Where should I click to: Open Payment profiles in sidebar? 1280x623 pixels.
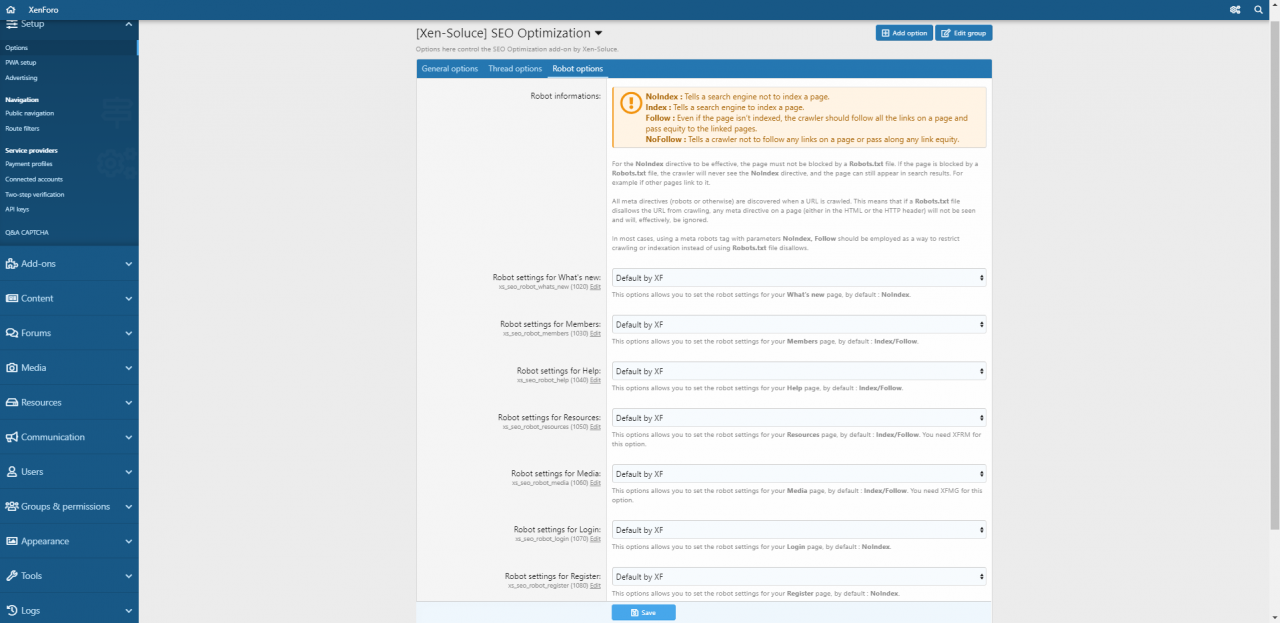[x=68, y=163]
